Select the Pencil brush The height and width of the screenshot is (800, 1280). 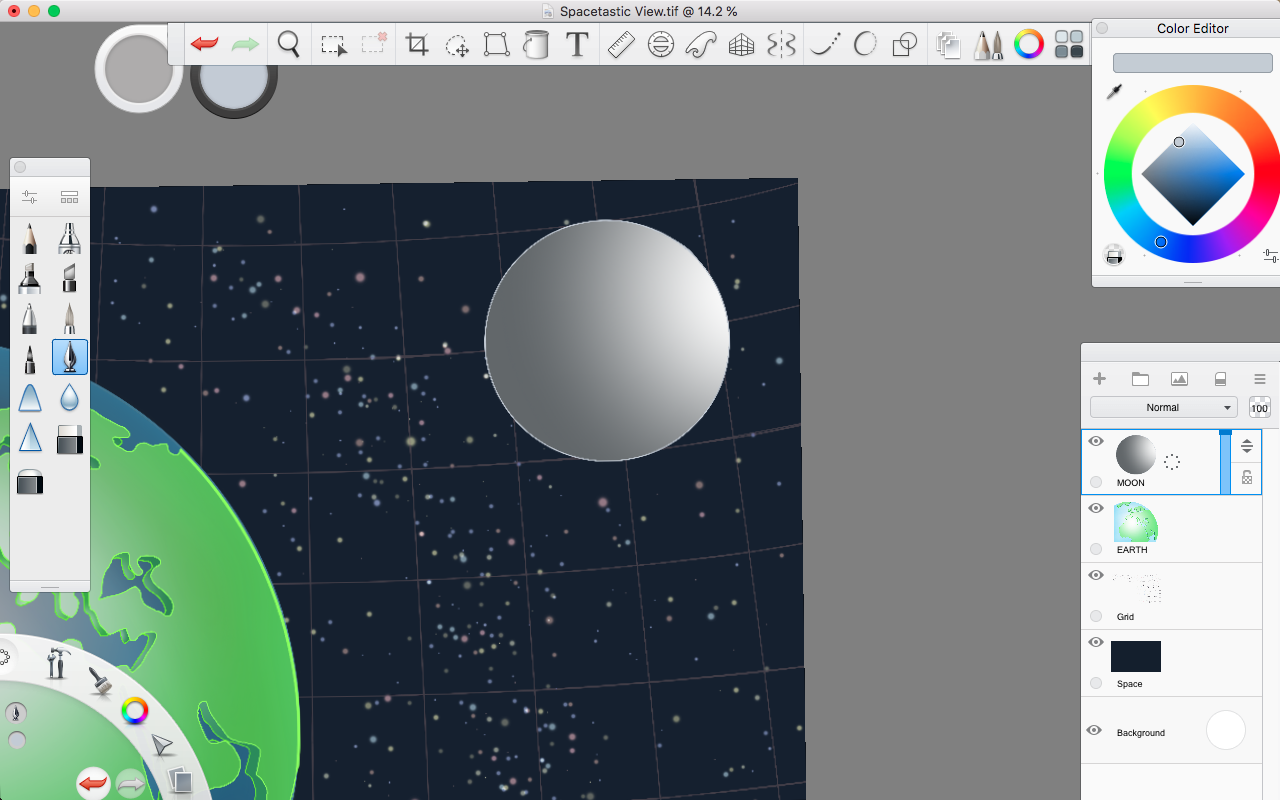pos(29,237)
